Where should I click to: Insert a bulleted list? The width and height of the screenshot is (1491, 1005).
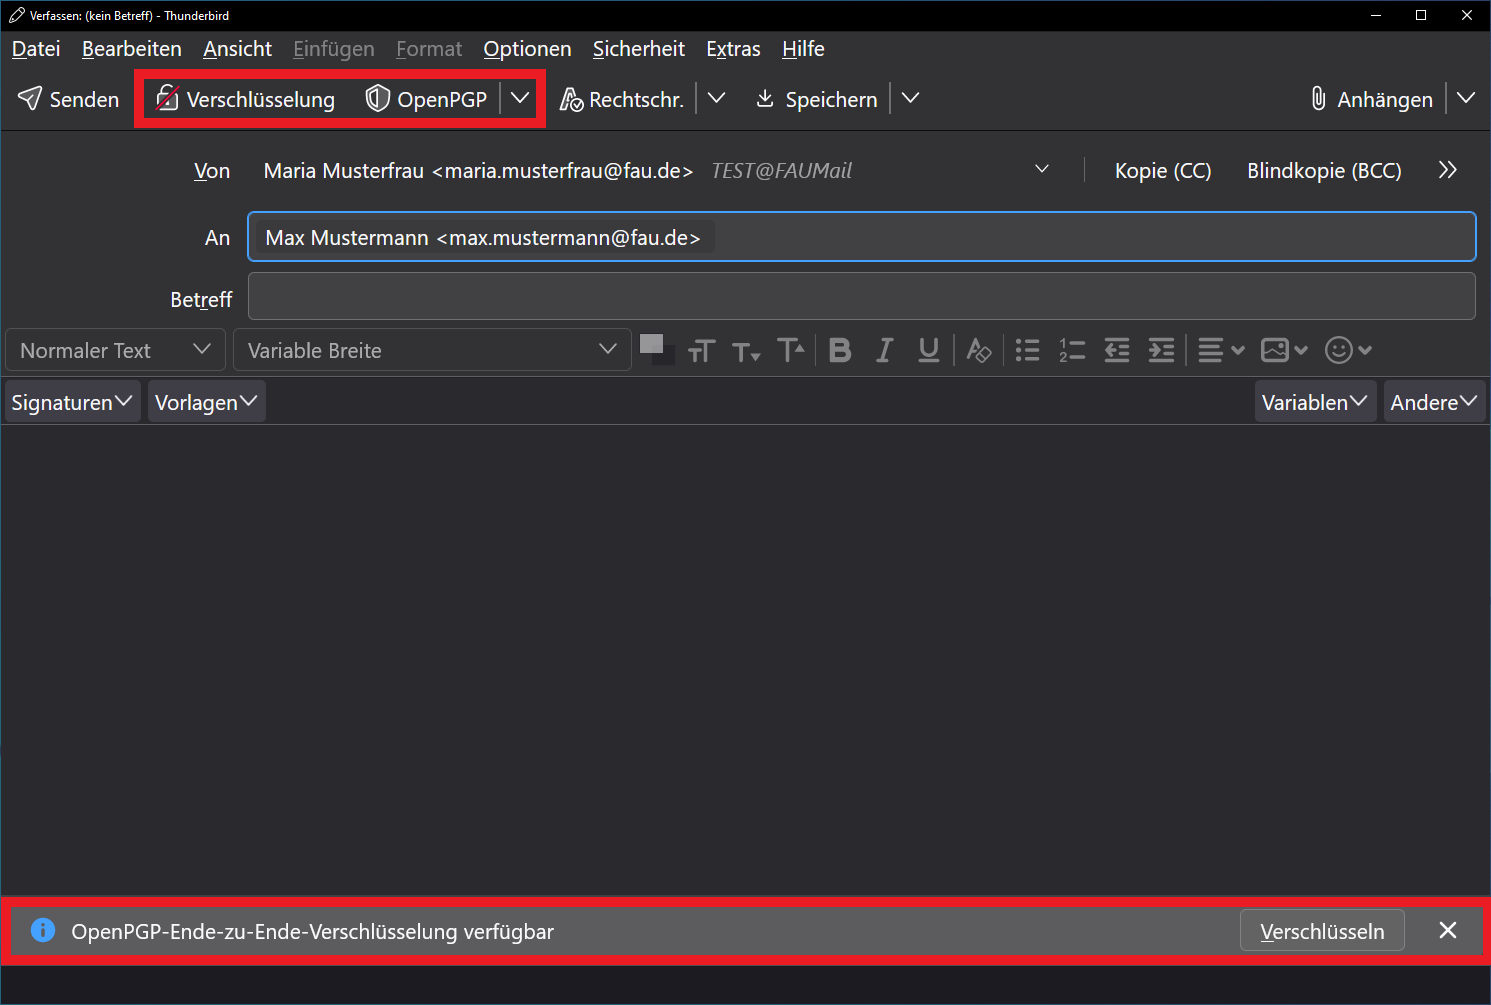1027,350
